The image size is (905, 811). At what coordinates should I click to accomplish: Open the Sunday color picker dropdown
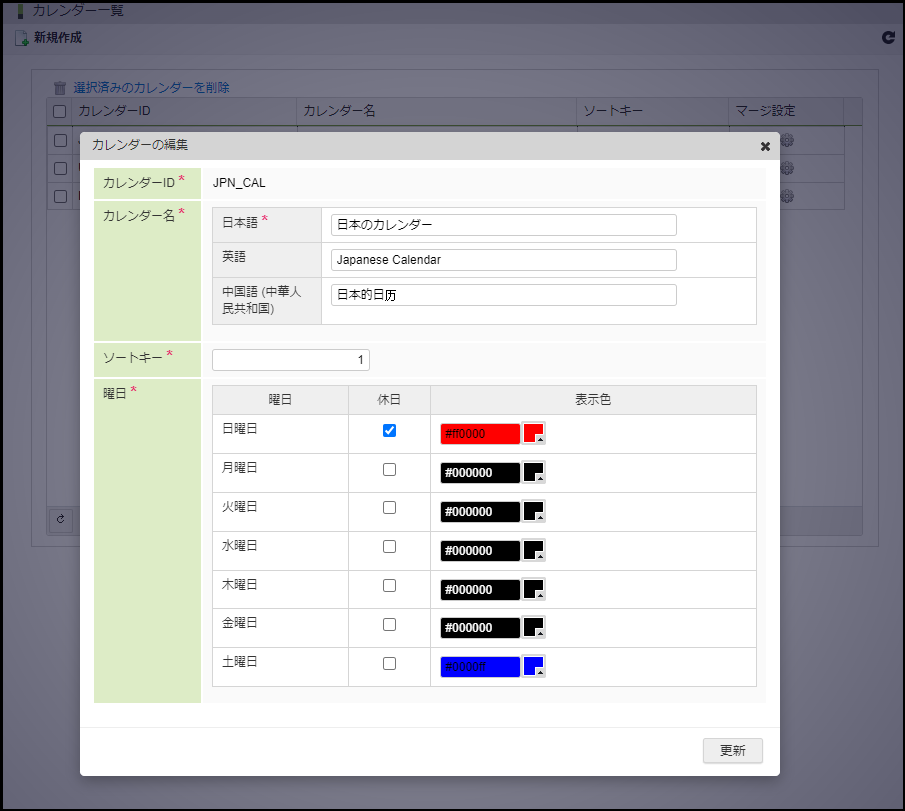click(534, 433)
